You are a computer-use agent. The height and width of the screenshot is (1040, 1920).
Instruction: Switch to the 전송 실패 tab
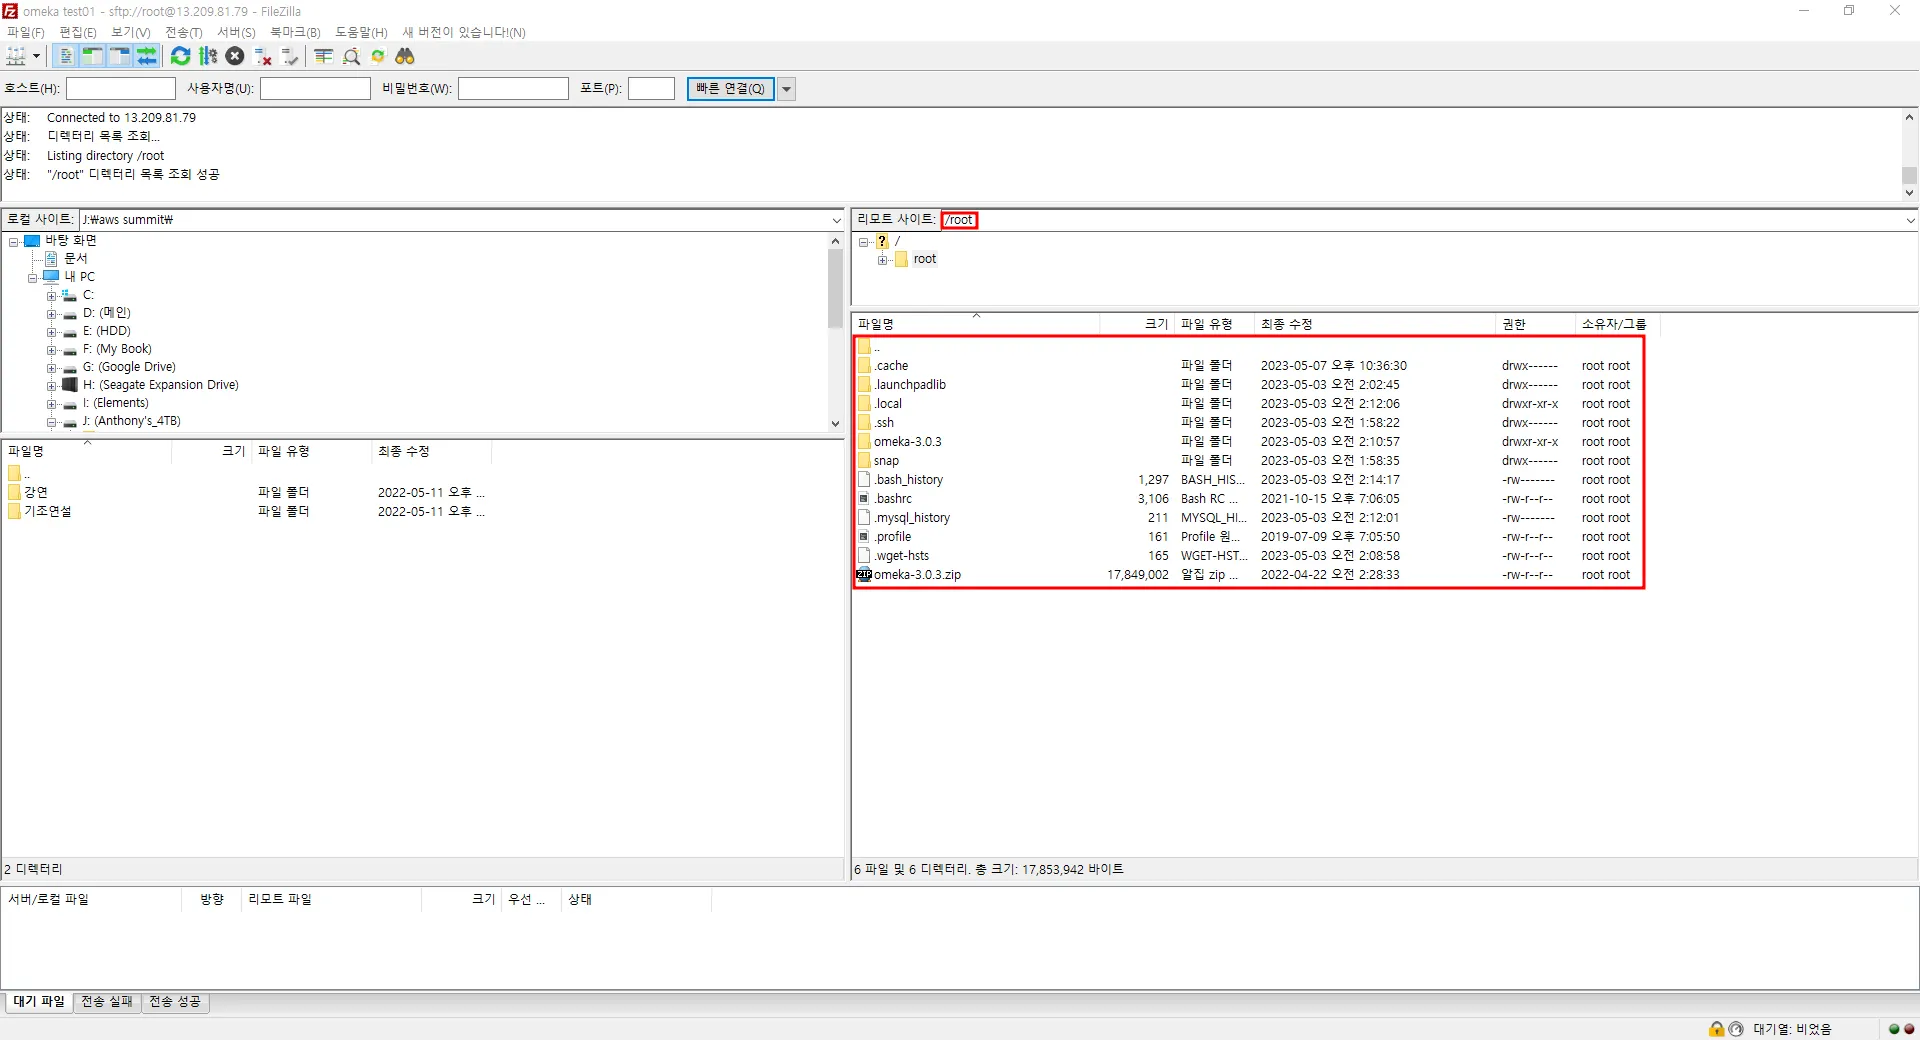pyautogui.click(x=107, y=1002)
